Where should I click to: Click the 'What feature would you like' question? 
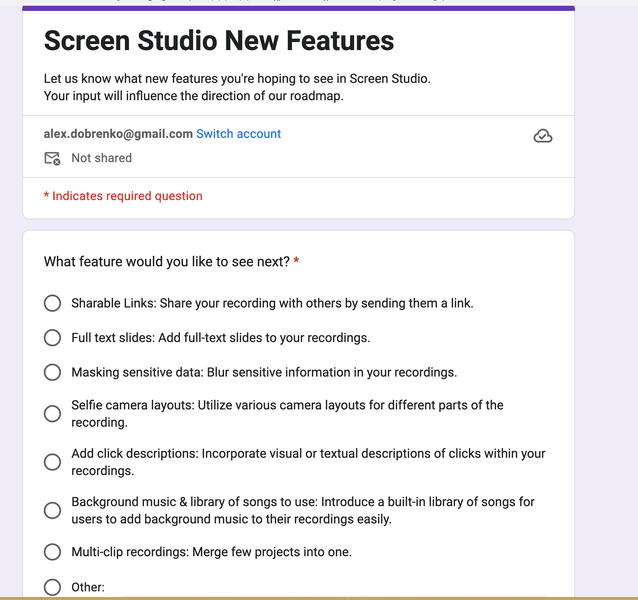166,262
